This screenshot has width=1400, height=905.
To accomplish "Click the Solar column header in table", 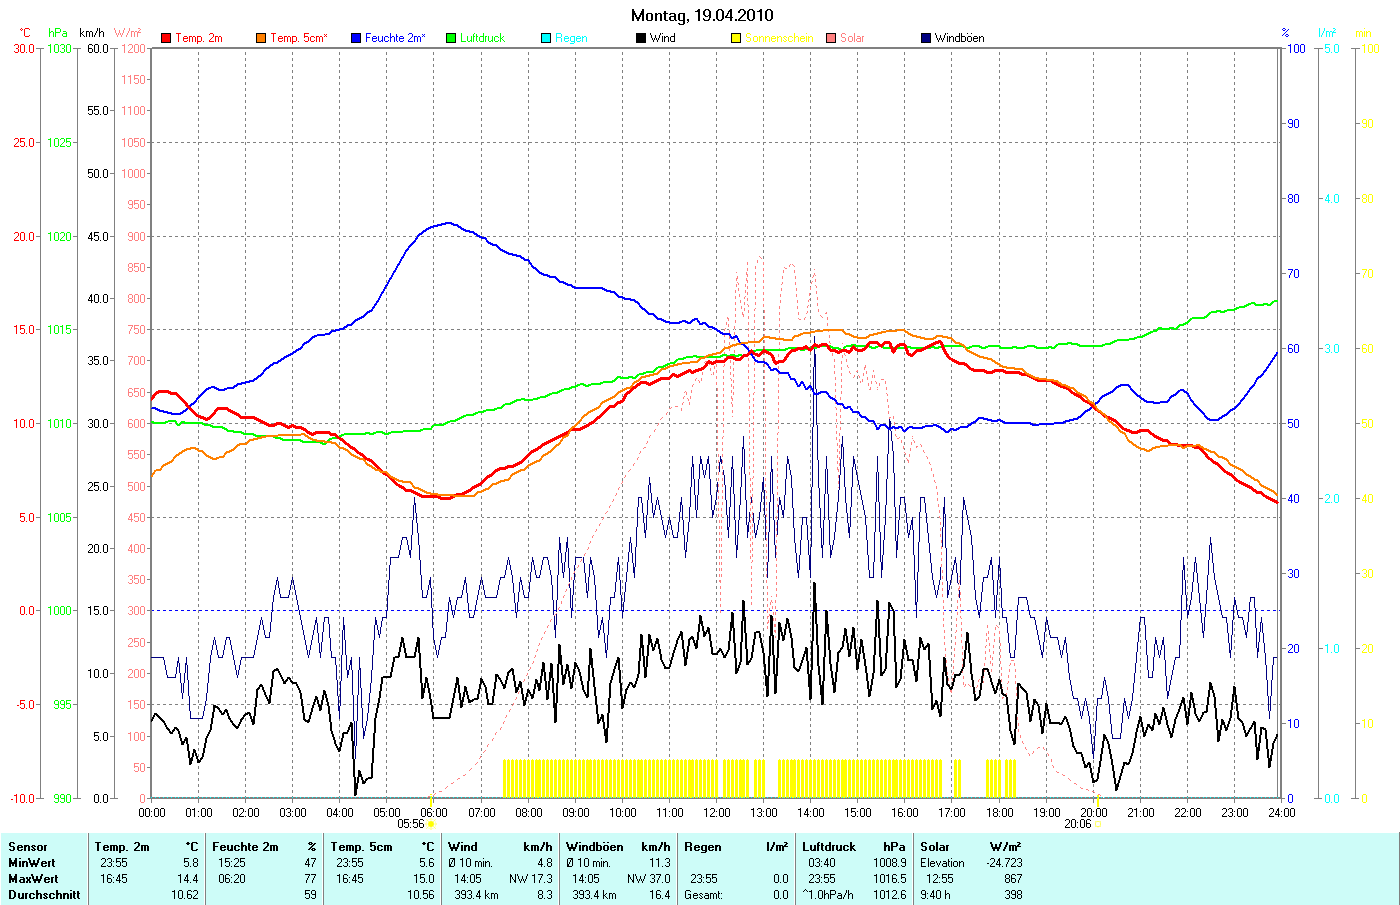I will [x=935, y=847].
